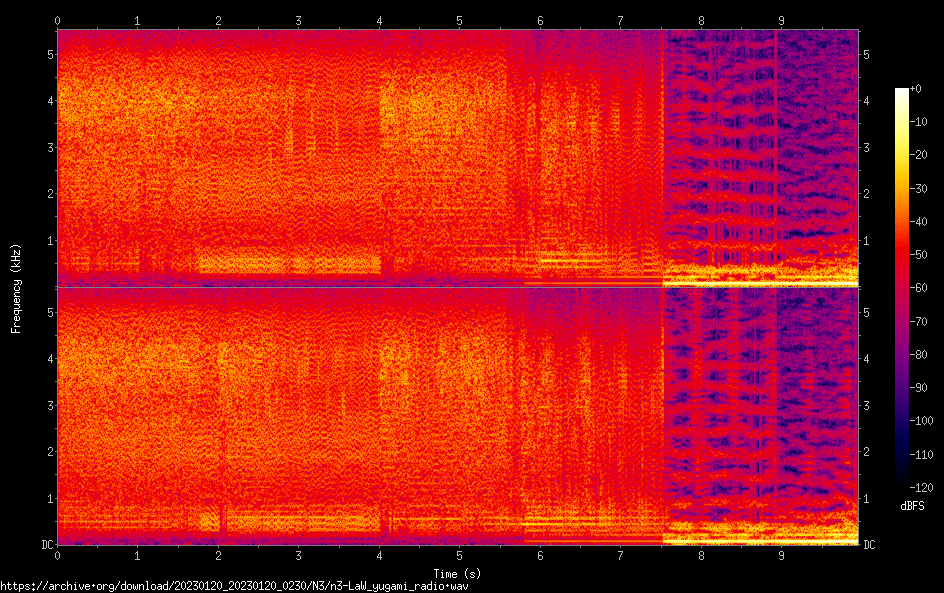Click the dBFS unit label under the color scale

point(912,507)
